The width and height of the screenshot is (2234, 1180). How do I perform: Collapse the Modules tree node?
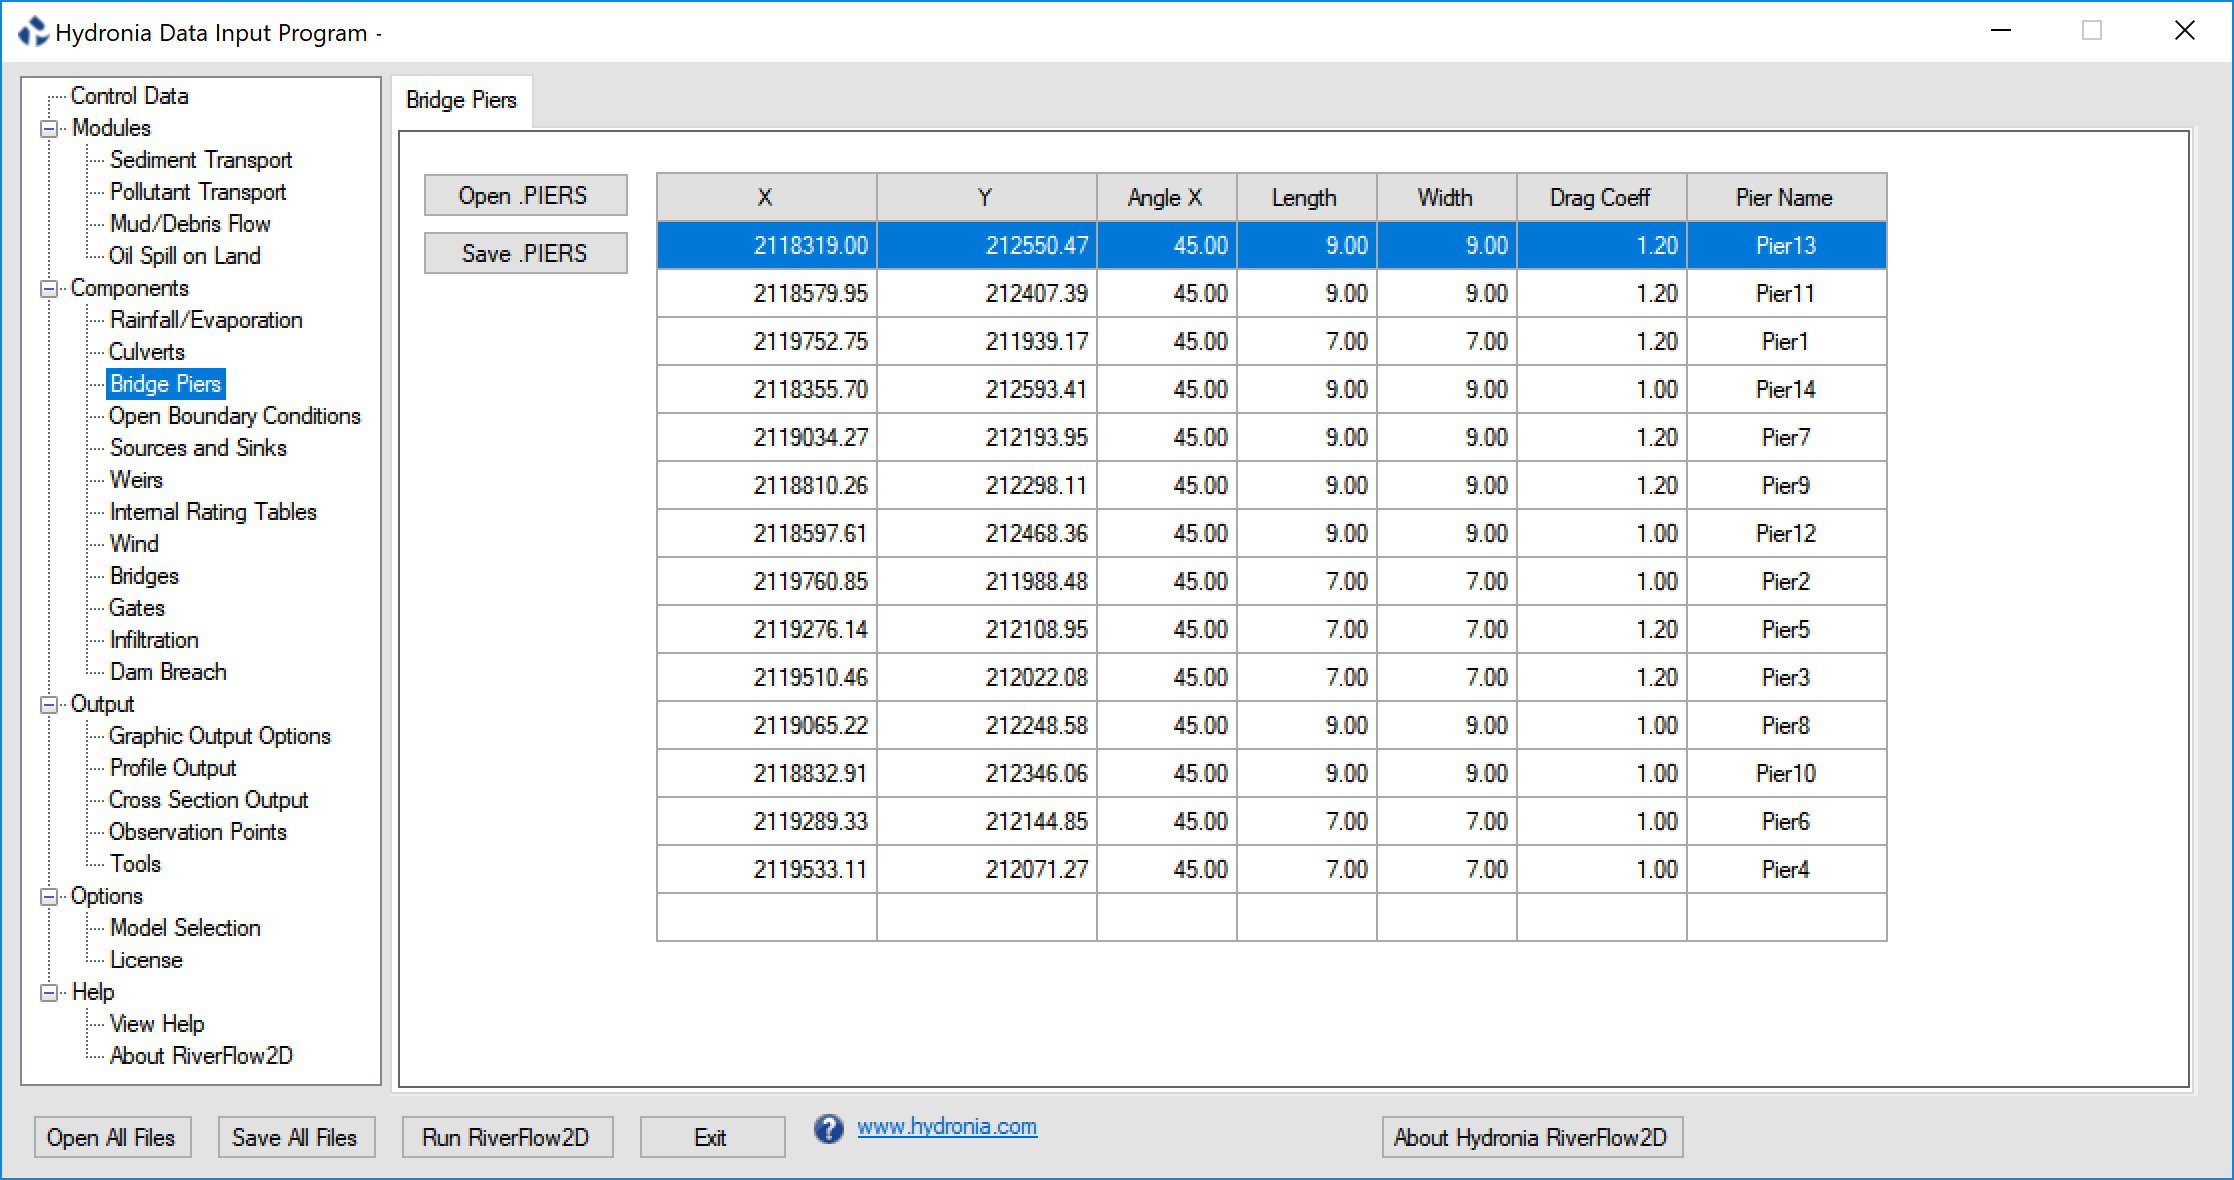click(48, 129)
